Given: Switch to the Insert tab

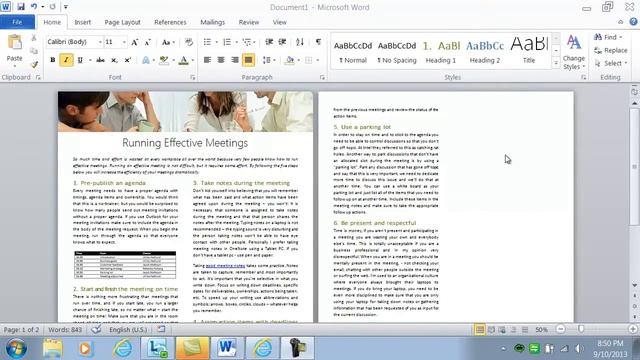Looking at the screenshot, I should point(82,22).
